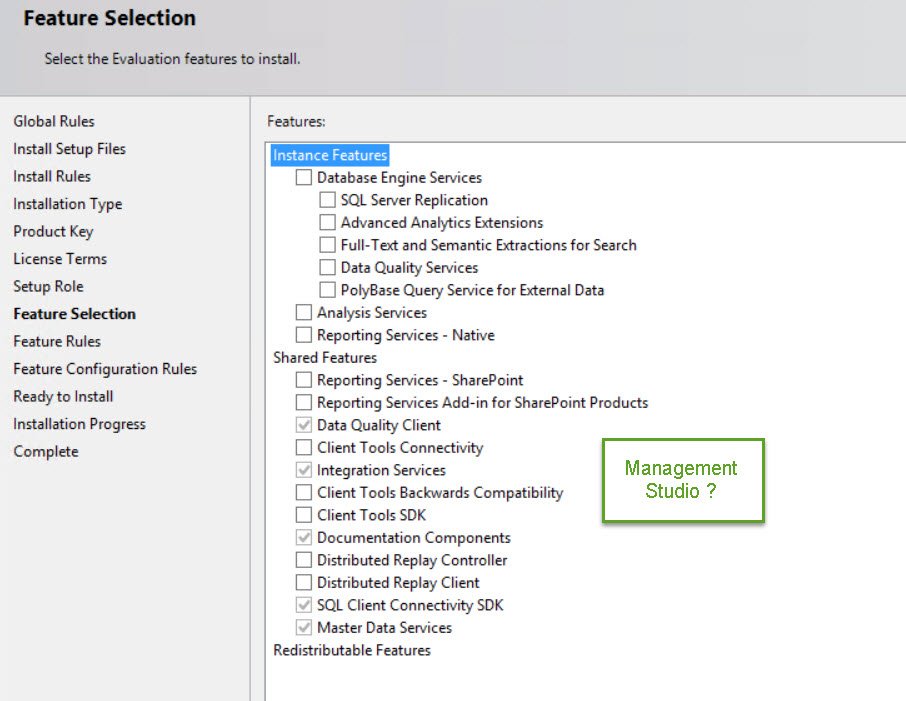Check the Analysis Services checkbox
The image size is (906, 701).
point(304,312)
